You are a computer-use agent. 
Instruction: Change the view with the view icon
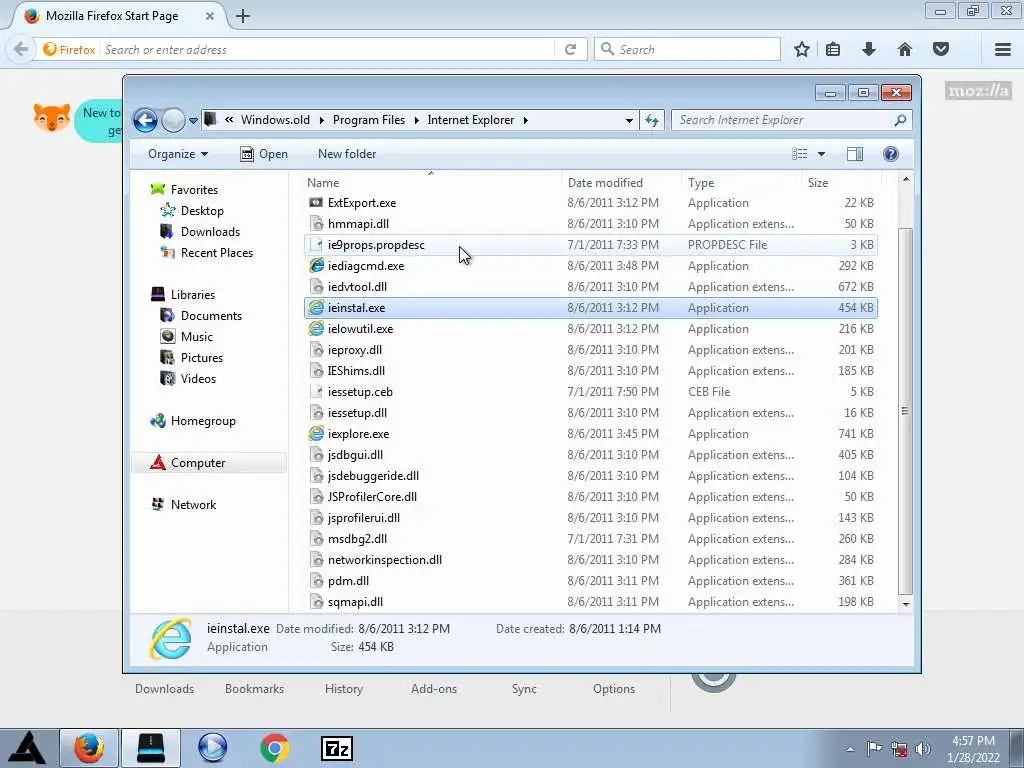(x=799, y=154)
